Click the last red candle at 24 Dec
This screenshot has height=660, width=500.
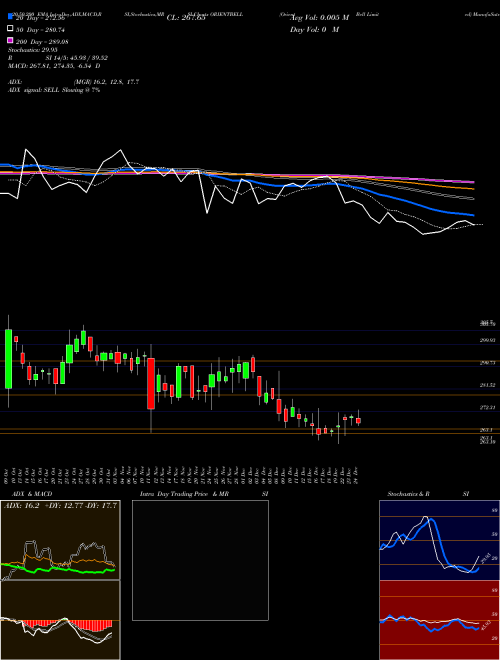(359, 420)
